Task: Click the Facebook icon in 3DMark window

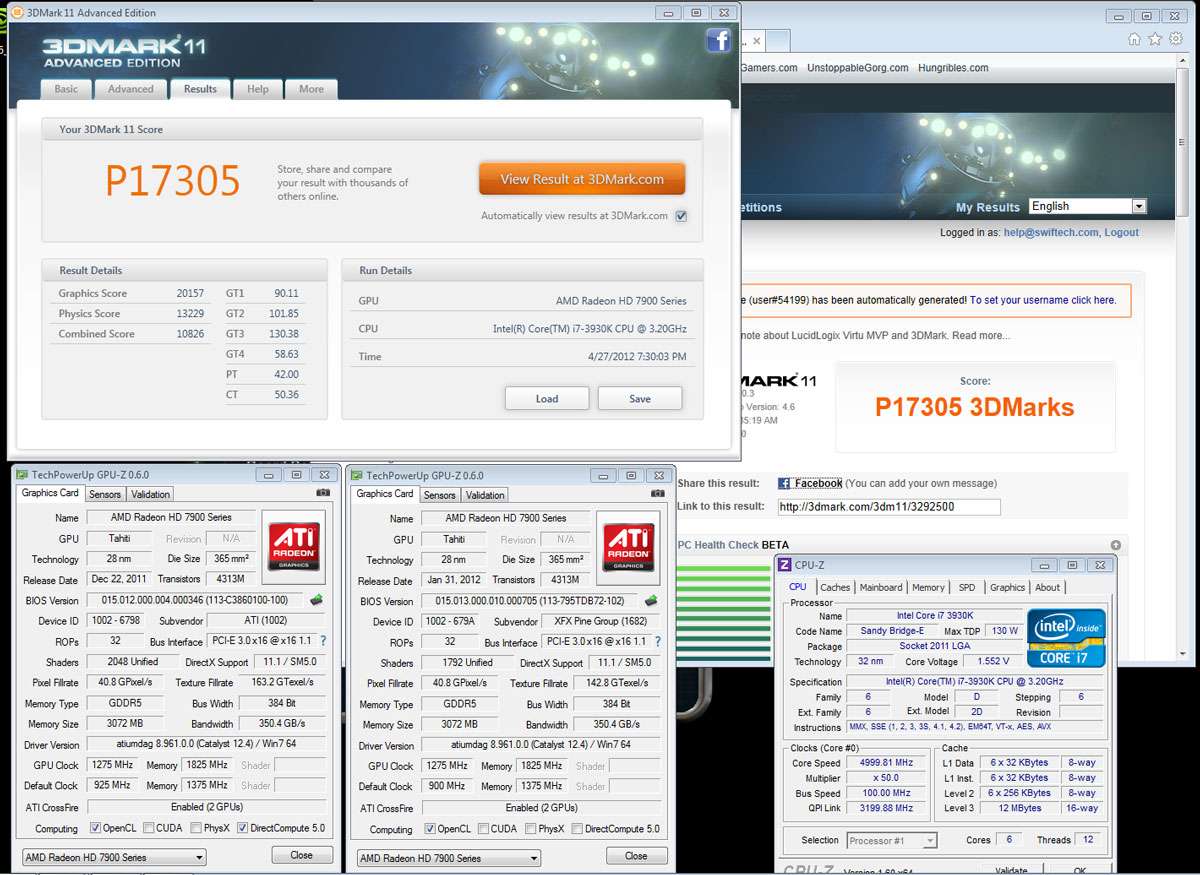Action: (x=718, y=40)
